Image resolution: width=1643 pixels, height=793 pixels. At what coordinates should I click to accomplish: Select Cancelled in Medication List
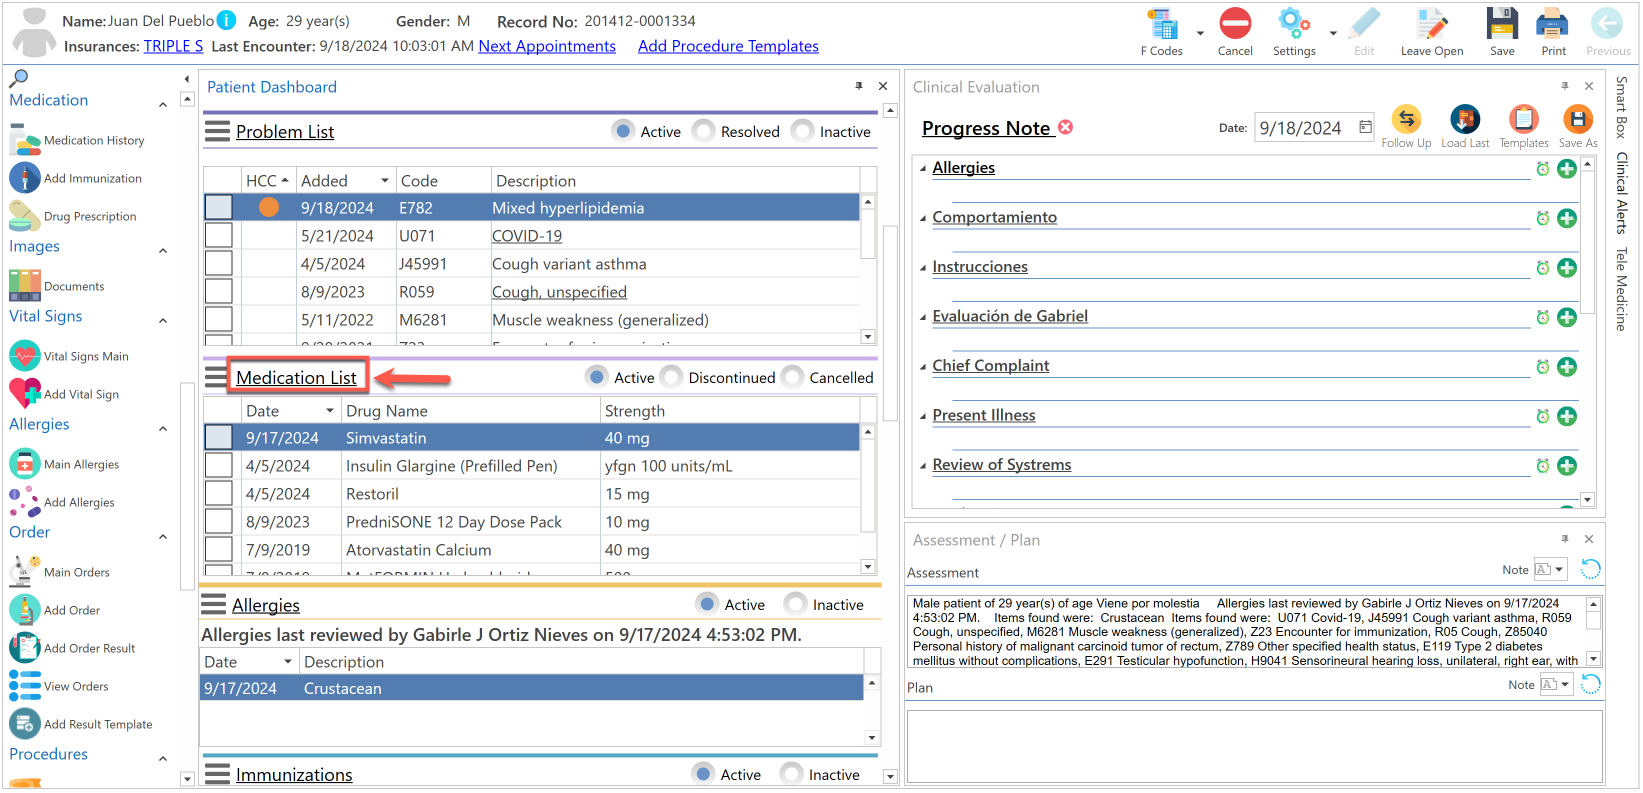(x=793, y=377)
